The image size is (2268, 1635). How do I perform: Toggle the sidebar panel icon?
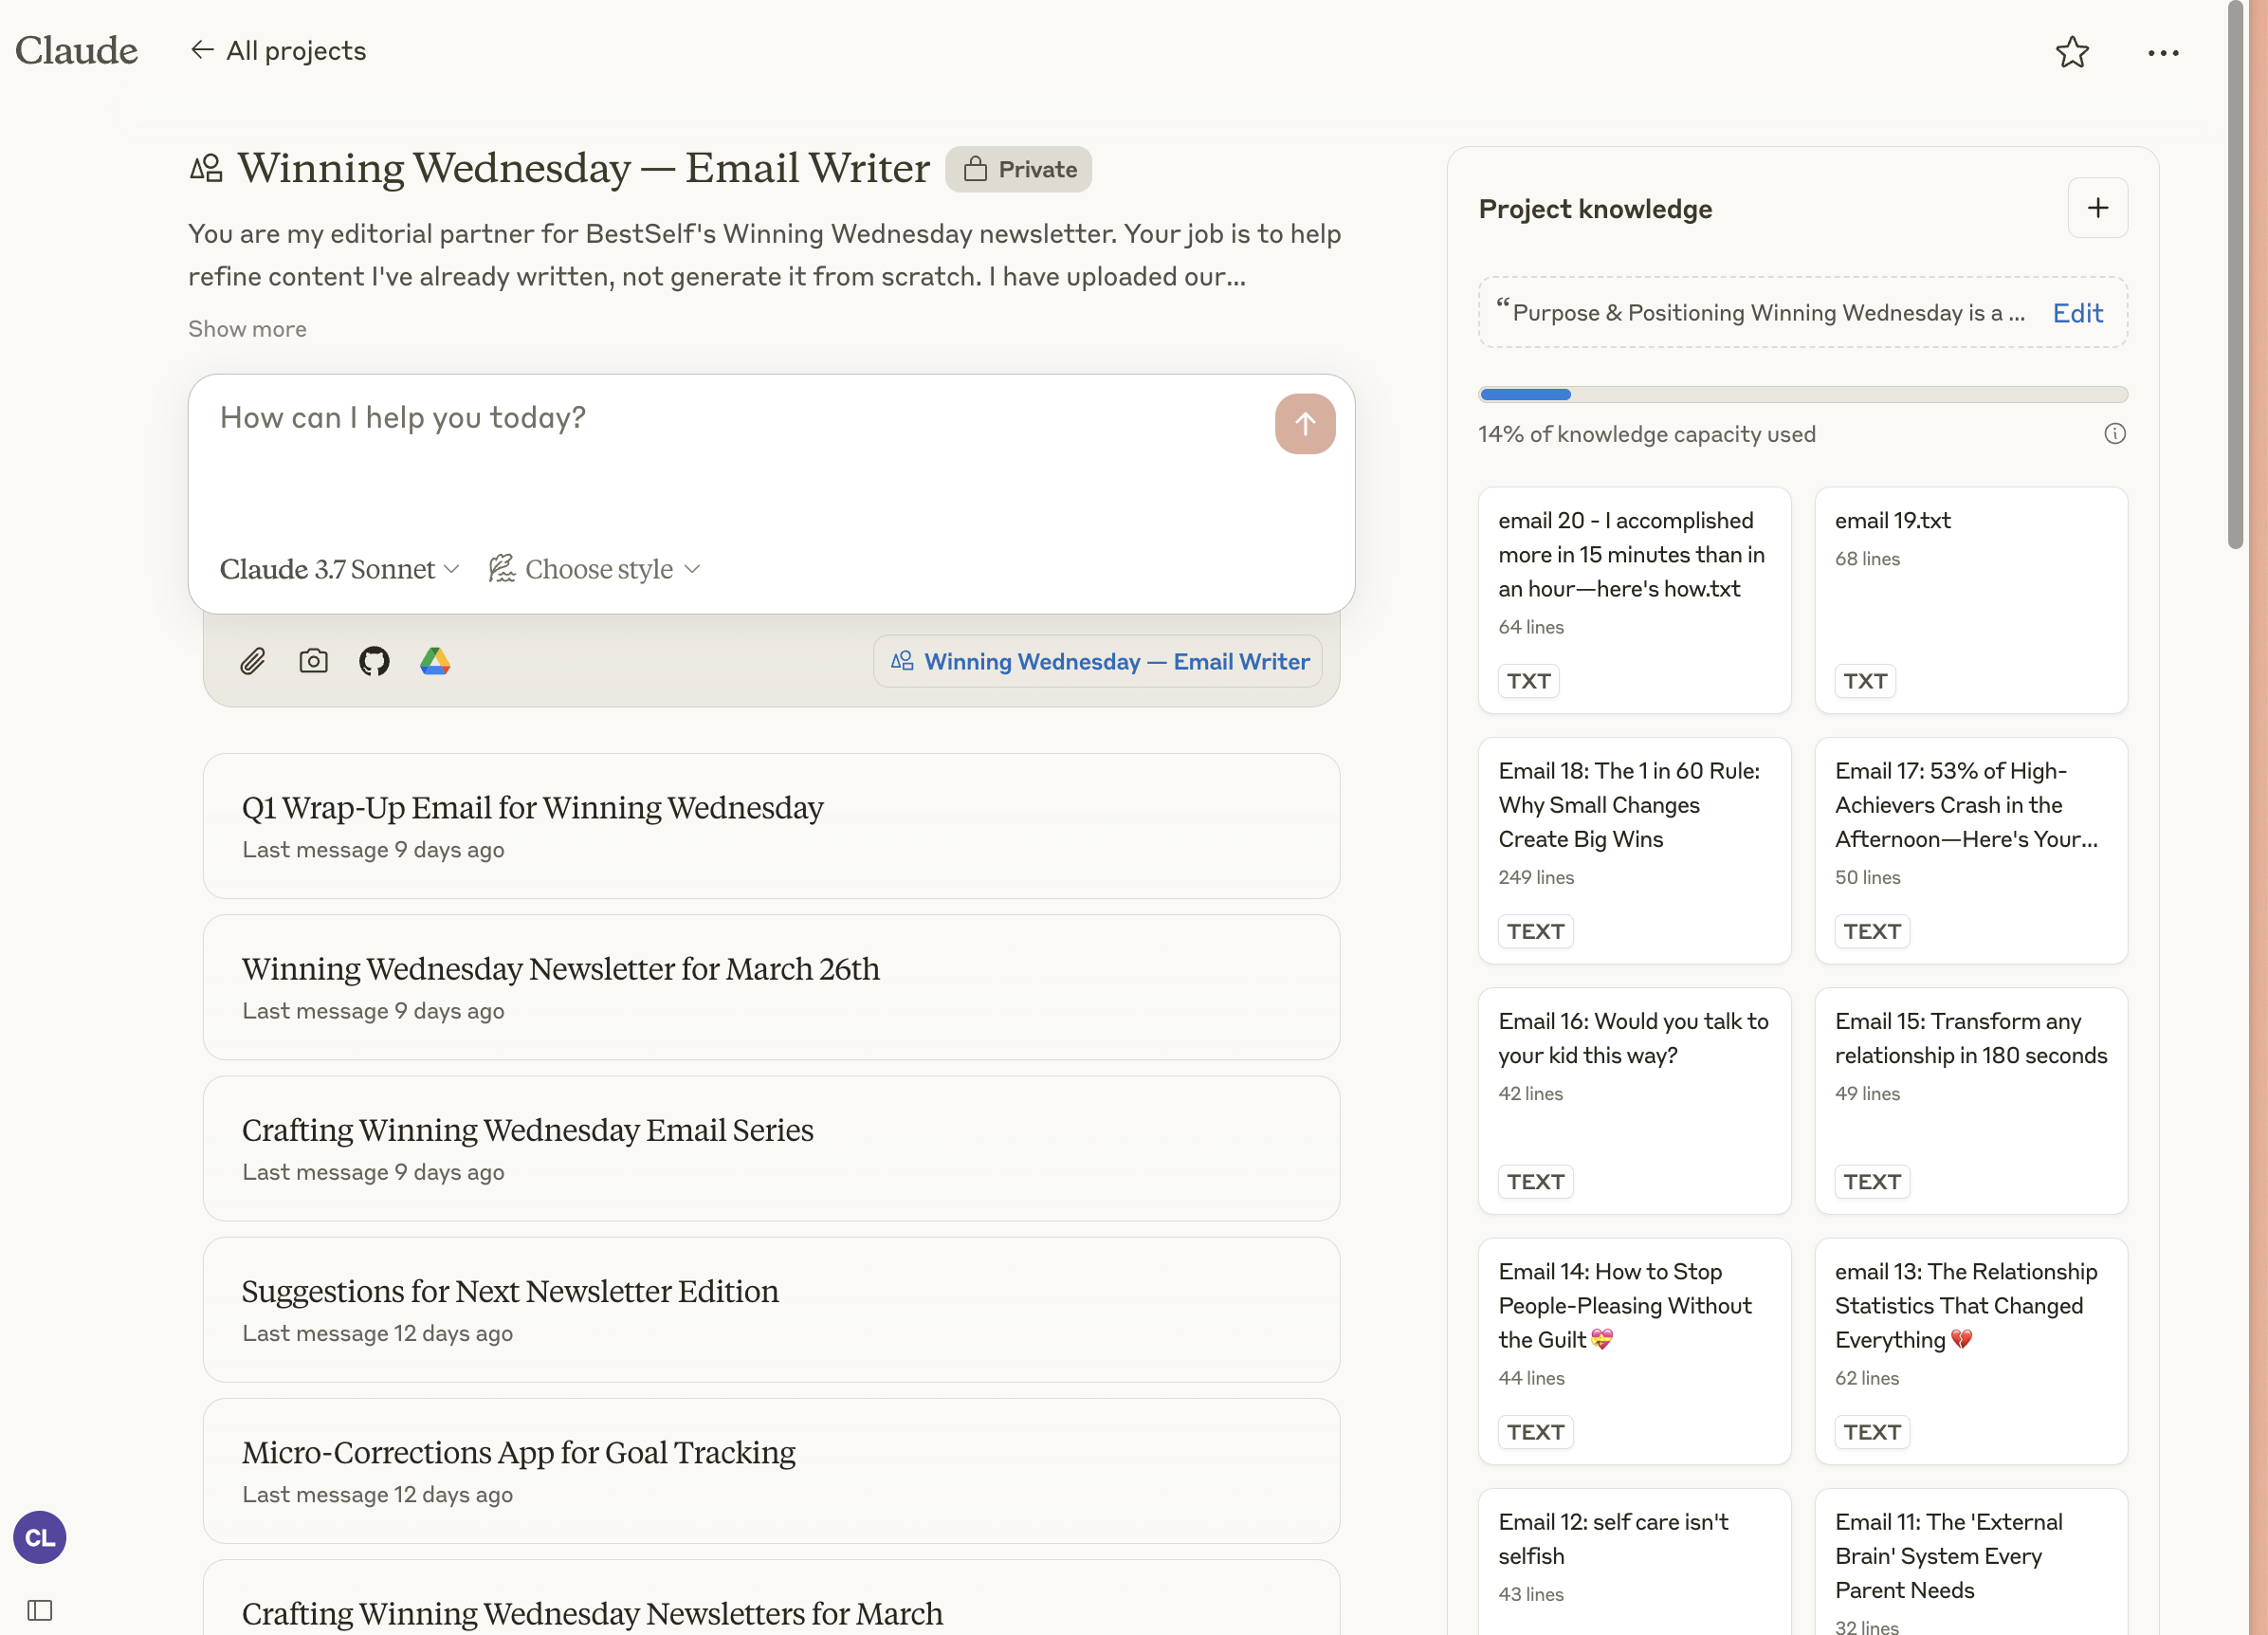pyautogui.click(x=40, y=1609)
